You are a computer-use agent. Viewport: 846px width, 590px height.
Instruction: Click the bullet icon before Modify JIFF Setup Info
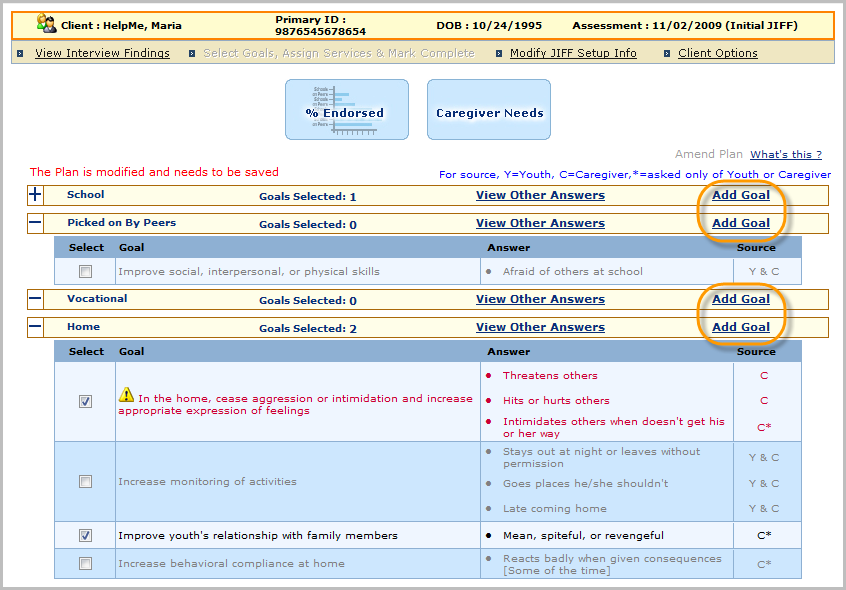tap(499, 53)
